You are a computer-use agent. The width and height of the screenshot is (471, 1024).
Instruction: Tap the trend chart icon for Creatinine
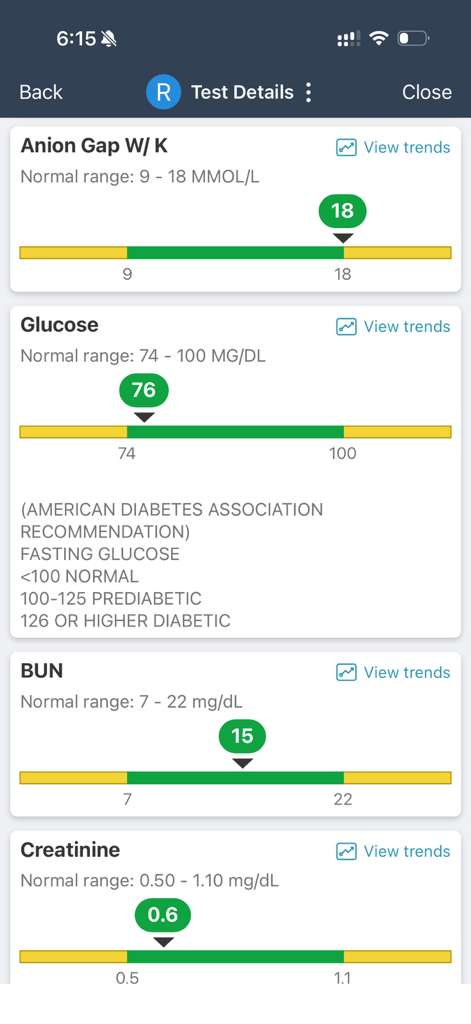point(346,851)
